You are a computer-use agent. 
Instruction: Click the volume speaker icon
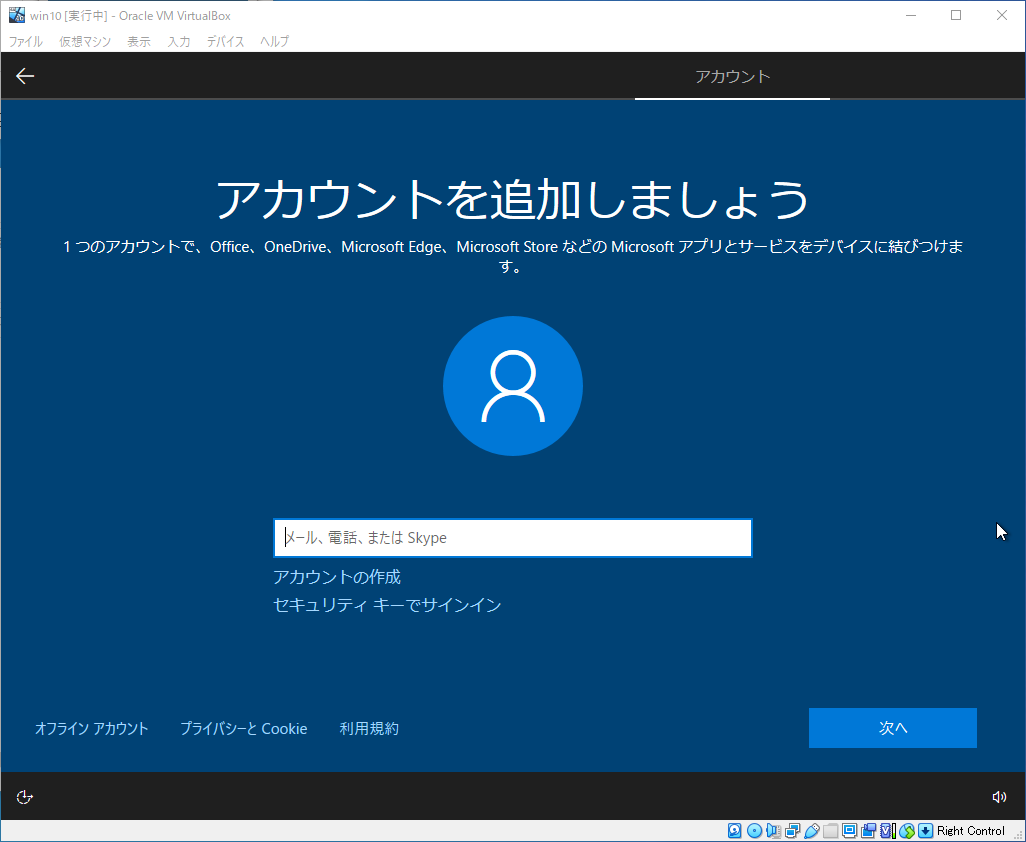(999, 797)
